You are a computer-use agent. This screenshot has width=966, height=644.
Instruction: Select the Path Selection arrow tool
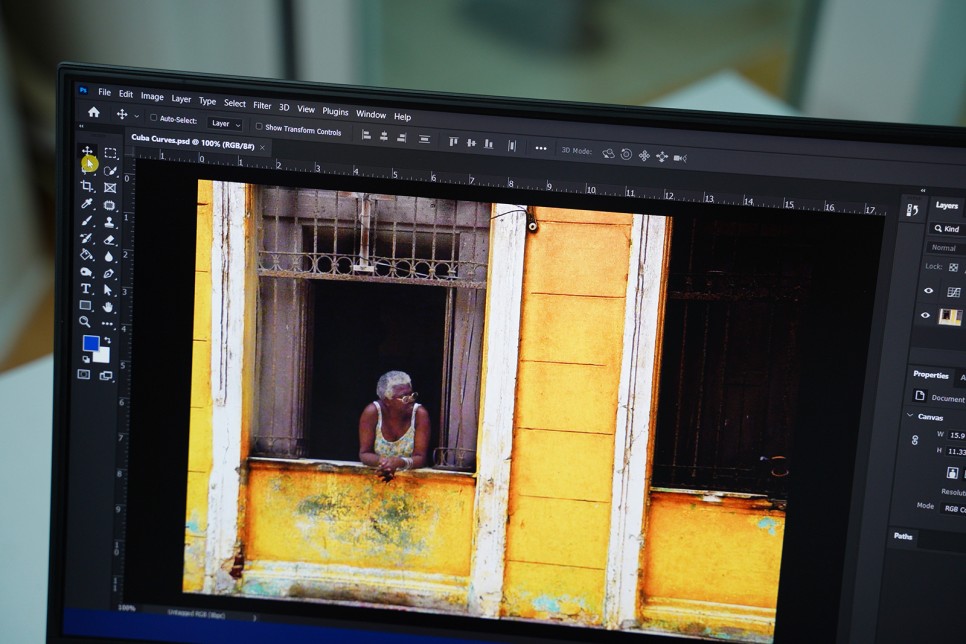click(x=108, y=290)
